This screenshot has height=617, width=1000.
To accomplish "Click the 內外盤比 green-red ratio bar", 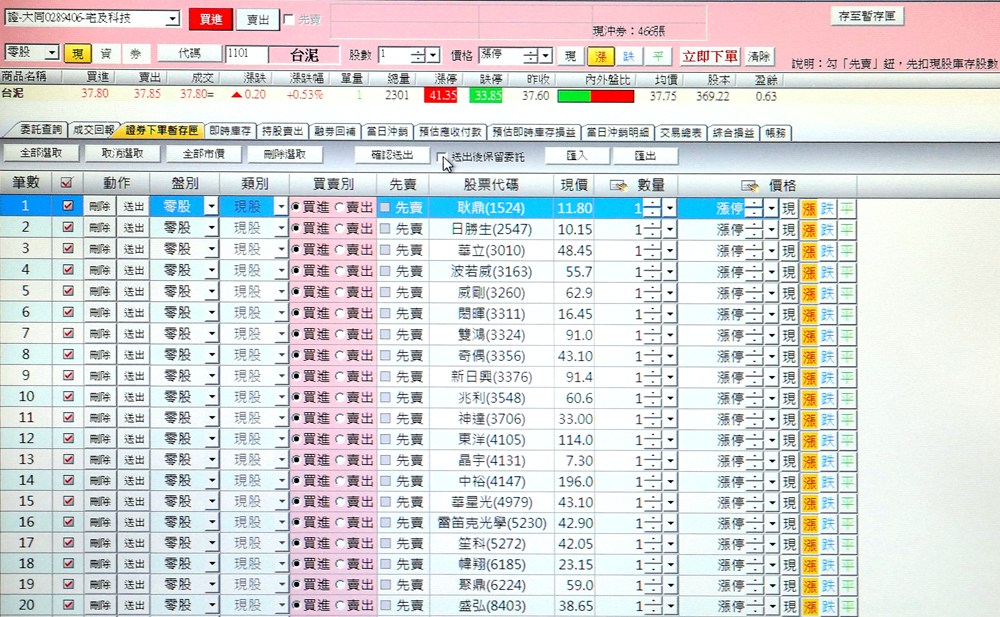I will pyautogui.click(x=596, y=96).
